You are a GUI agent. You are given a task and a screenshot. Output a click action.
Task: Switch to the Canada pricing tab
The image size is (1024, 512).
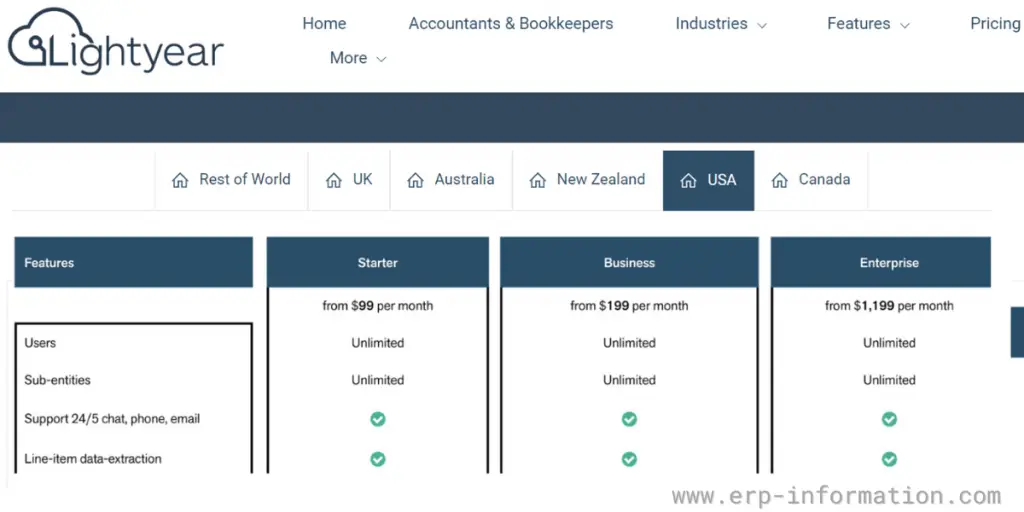811,180
